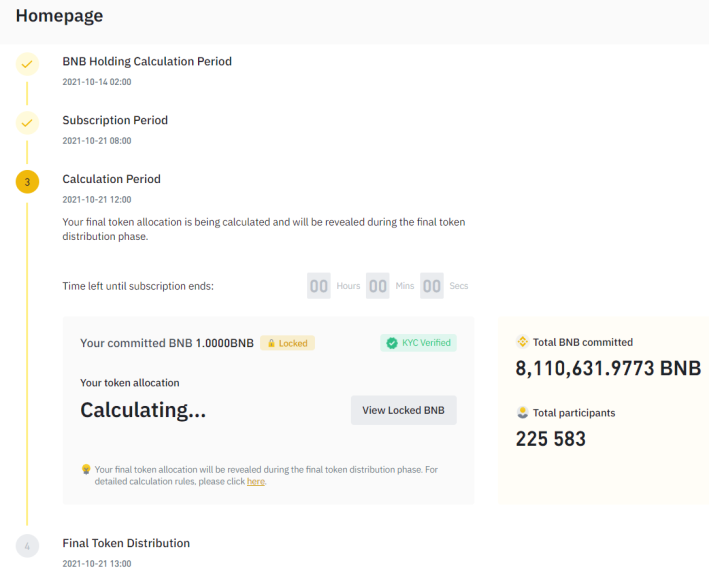Open View Locked BNB
Screen dimensions: 709x572
click(403, 410)
